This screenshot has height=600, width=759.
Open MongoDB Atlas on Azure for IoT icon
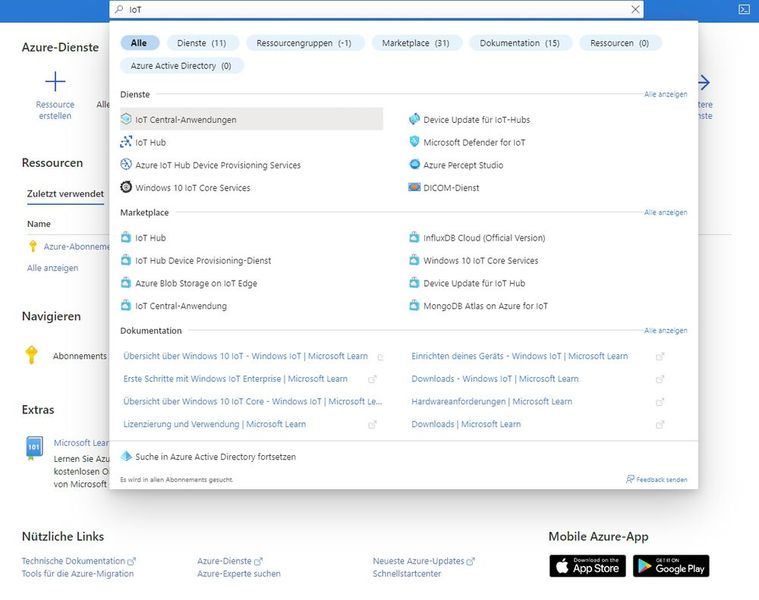pyautogui.click(x=414, y=305)
